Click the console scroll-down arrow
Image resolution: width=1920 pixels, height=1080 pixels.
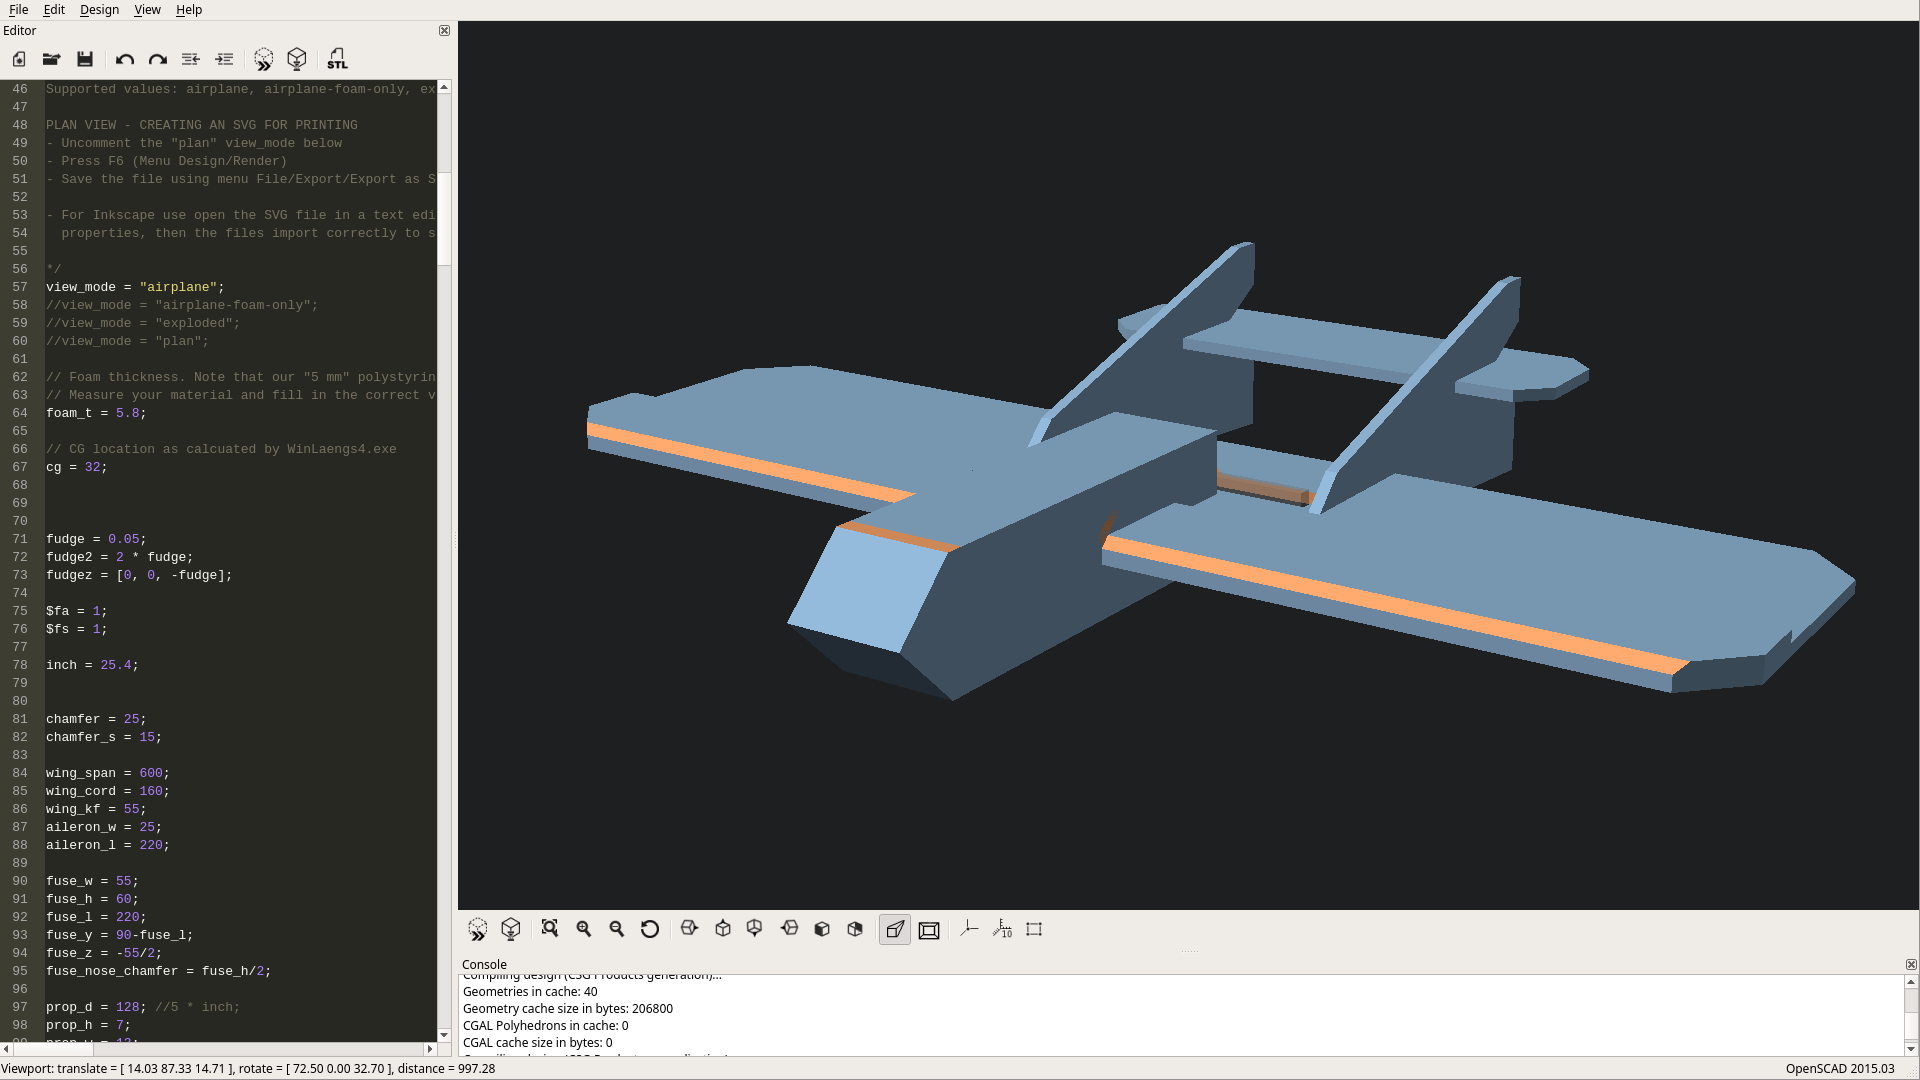click(1911, 1049)
